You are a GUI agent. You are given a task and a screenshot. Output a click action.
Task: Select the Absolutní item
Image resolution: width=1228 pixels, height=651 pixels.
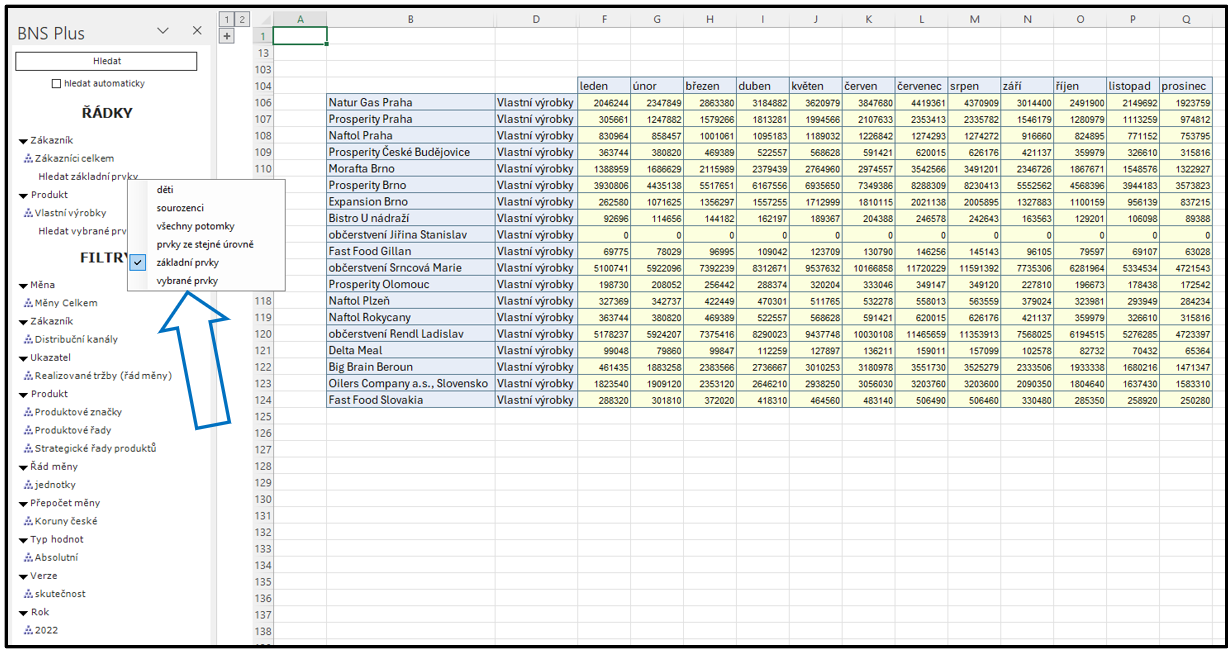click(x=56, y=558)
